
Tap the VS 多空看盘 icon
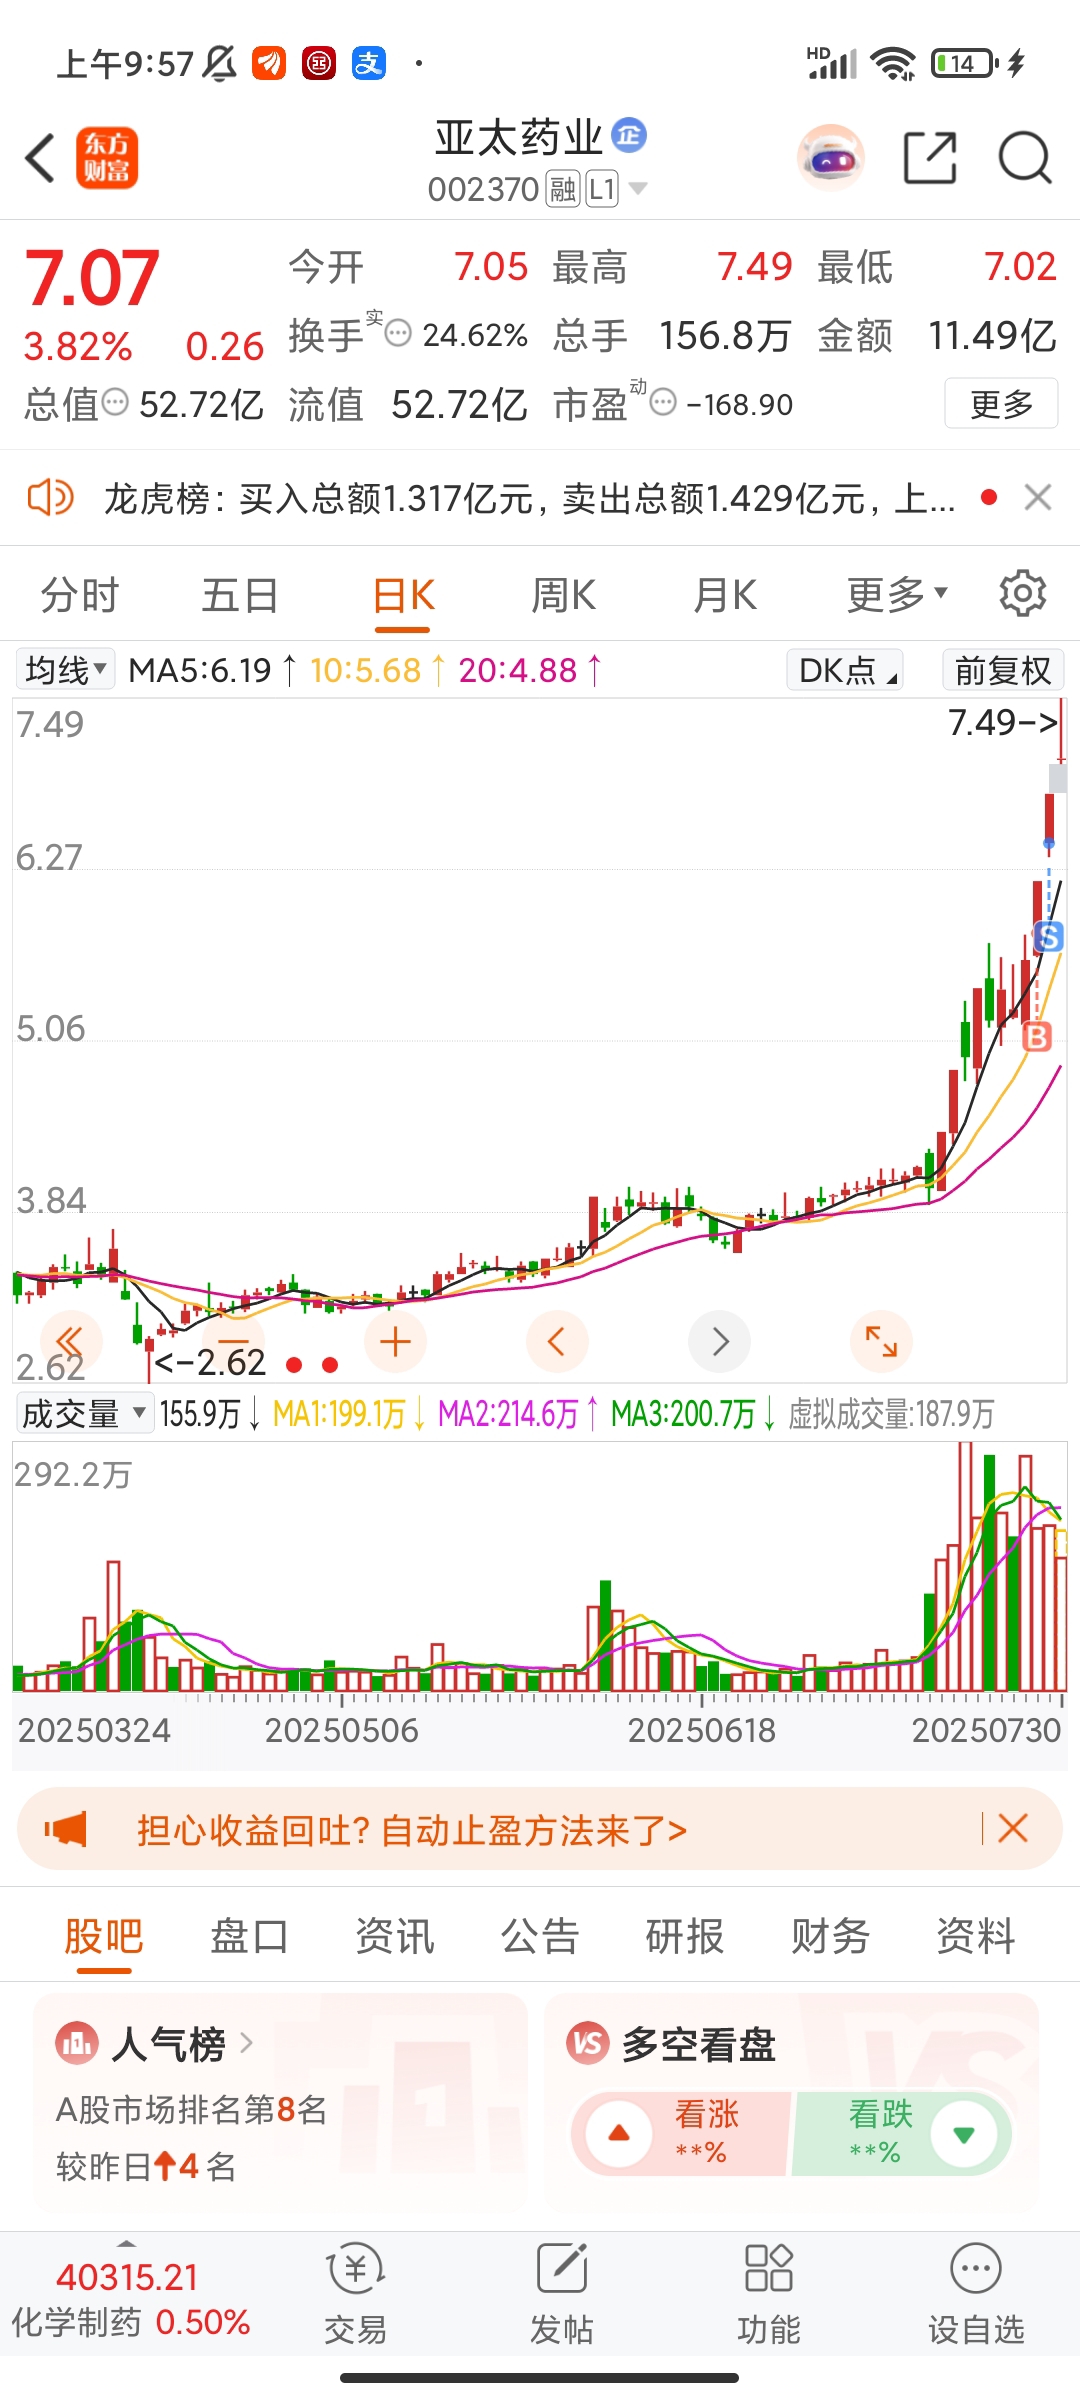[x=588, y=2044]
